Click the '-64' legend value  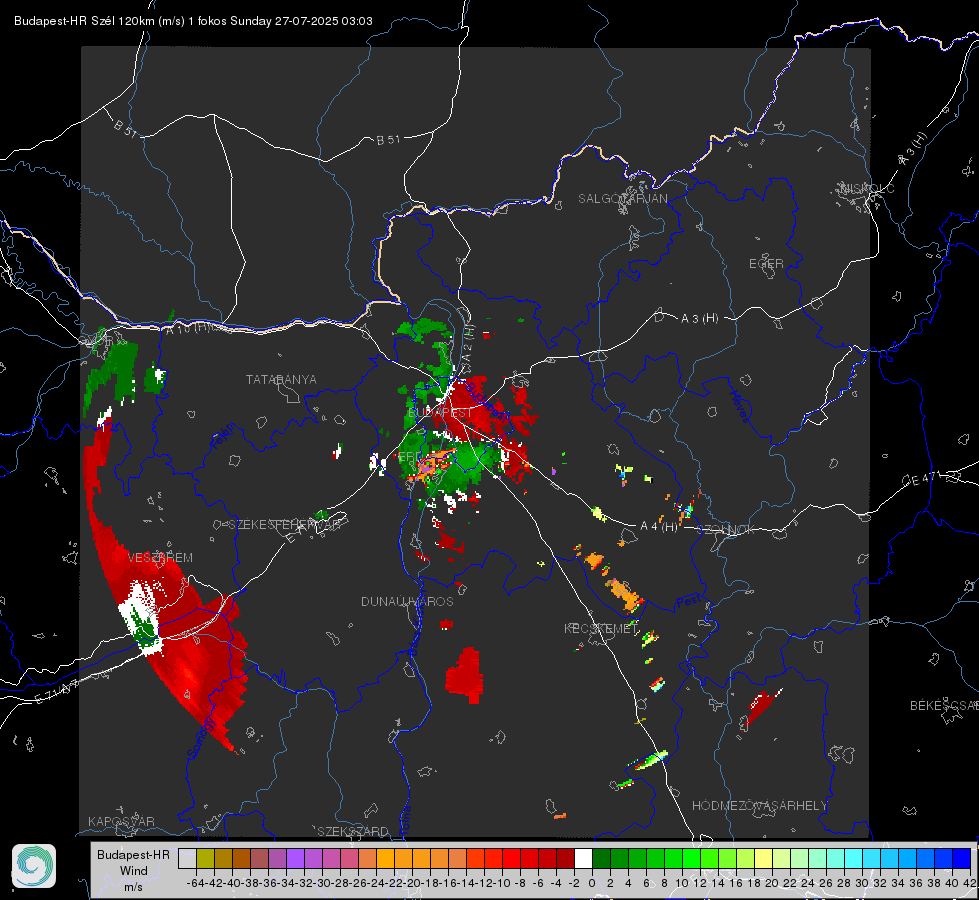(x=195, y=883)
